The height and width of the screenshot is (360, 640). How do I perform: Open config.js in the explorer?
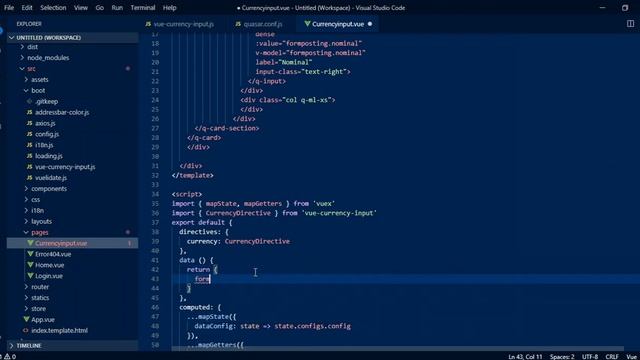73,134
